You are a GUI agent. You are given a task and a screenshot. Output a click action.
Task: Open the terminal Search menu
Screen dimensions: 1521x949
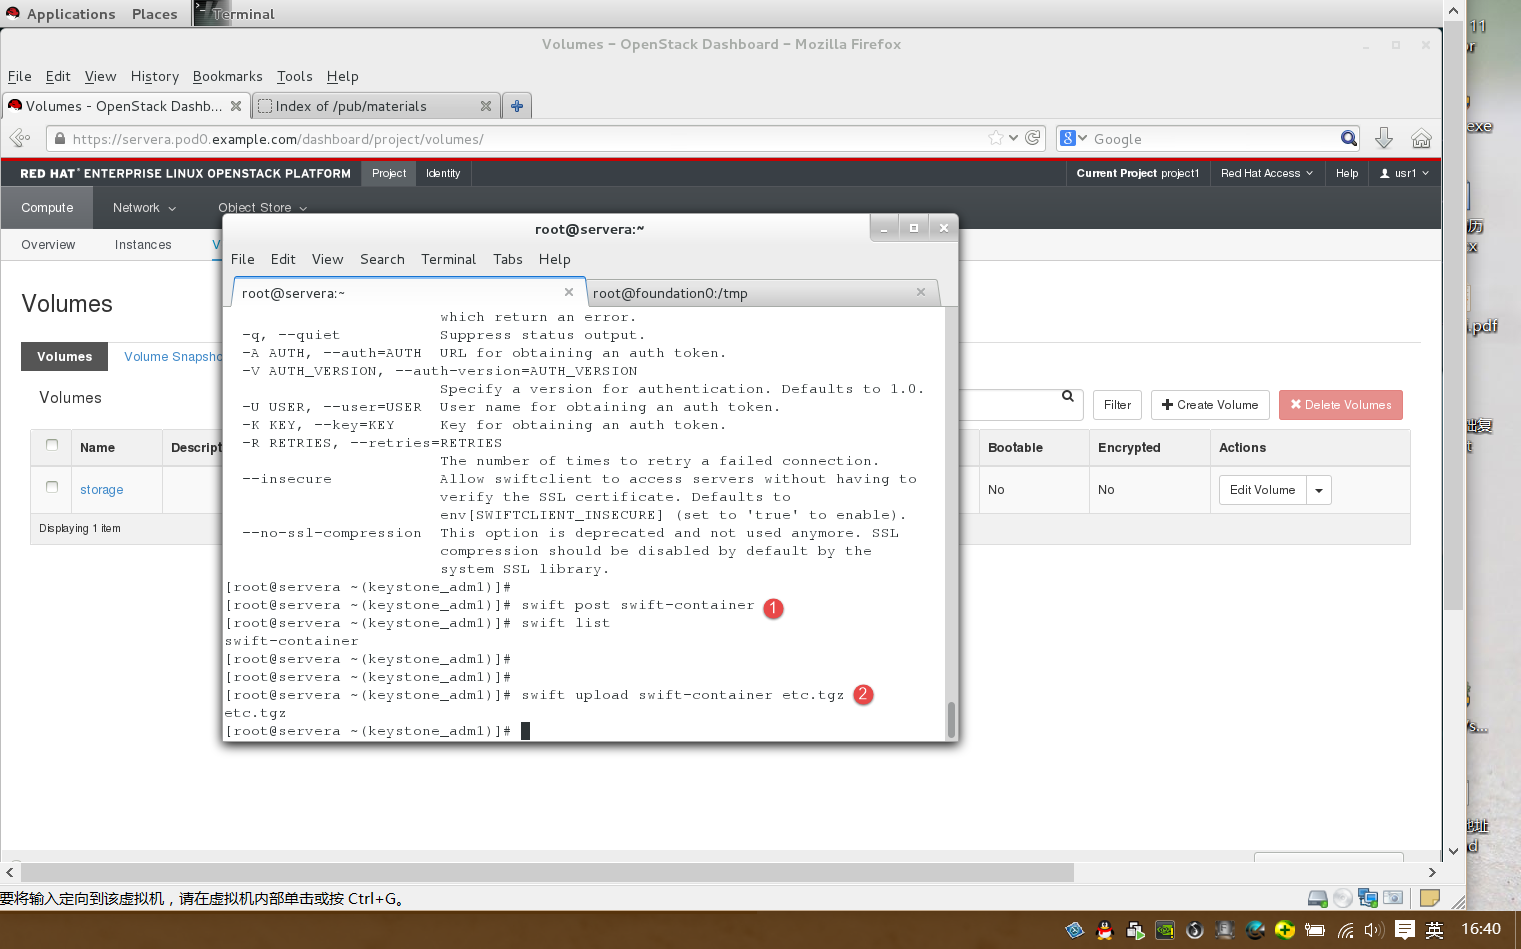382,259
